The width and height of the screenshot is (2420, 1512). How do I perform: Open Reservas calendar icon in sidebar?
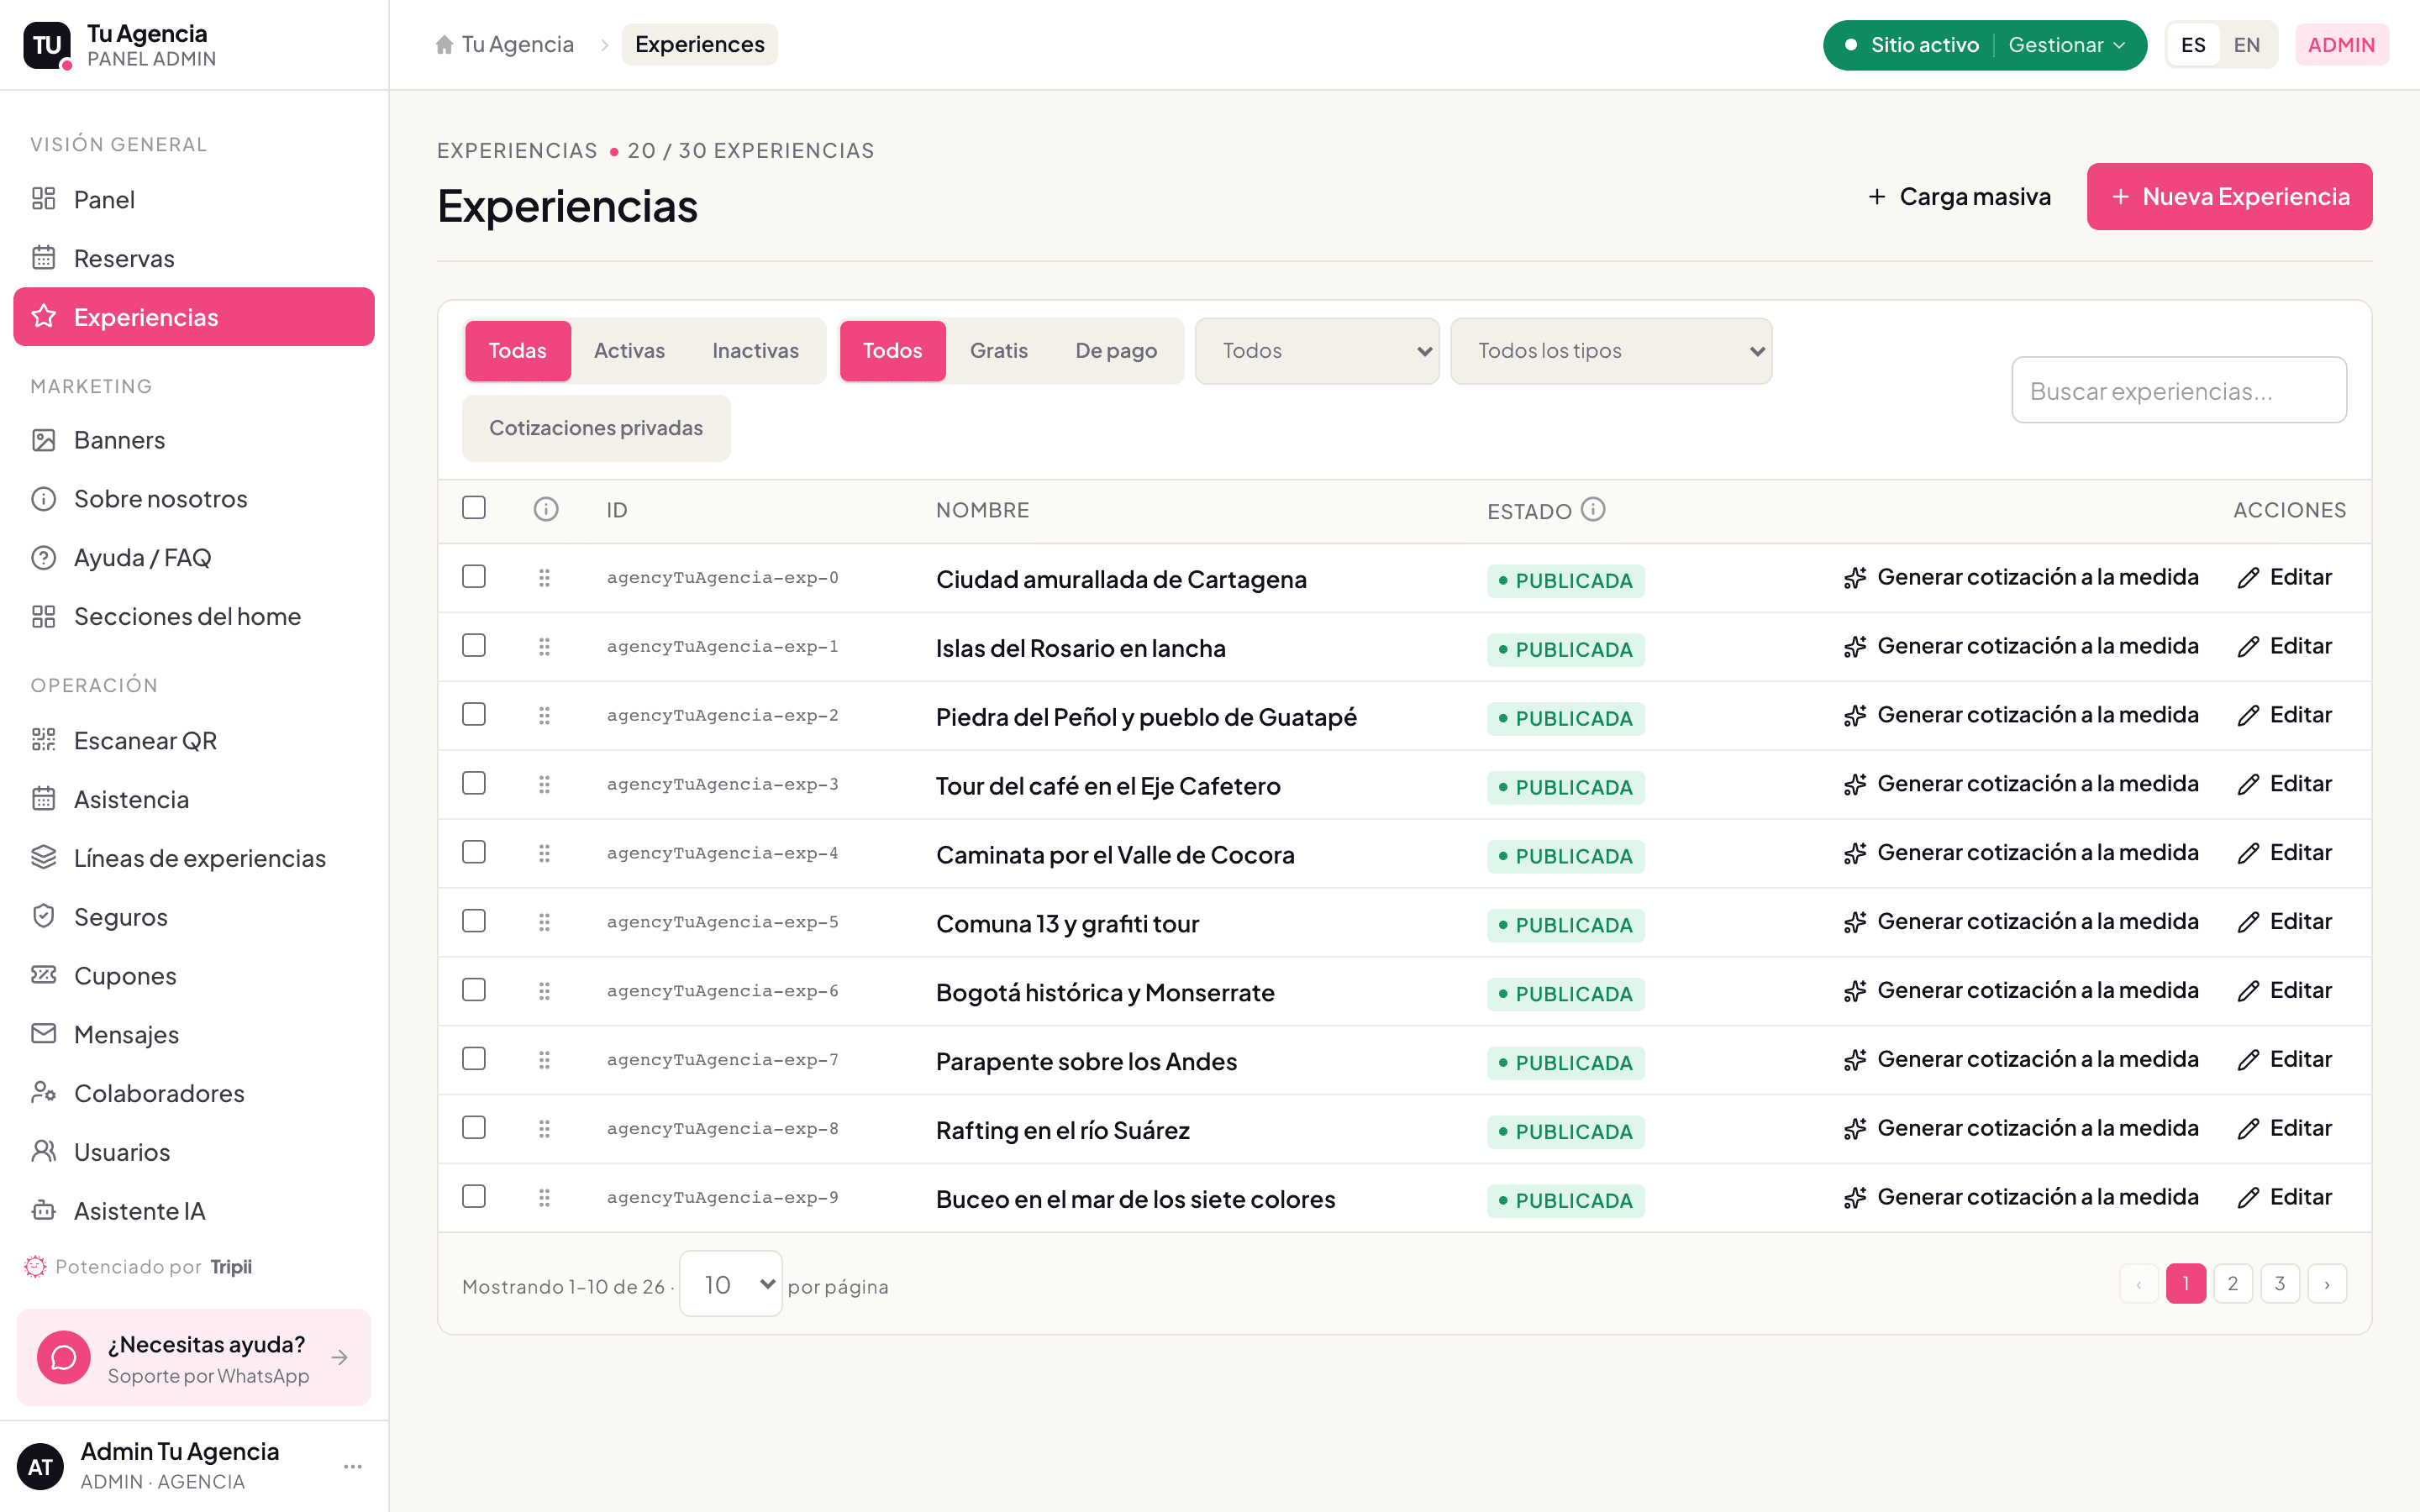pos(43,258)
